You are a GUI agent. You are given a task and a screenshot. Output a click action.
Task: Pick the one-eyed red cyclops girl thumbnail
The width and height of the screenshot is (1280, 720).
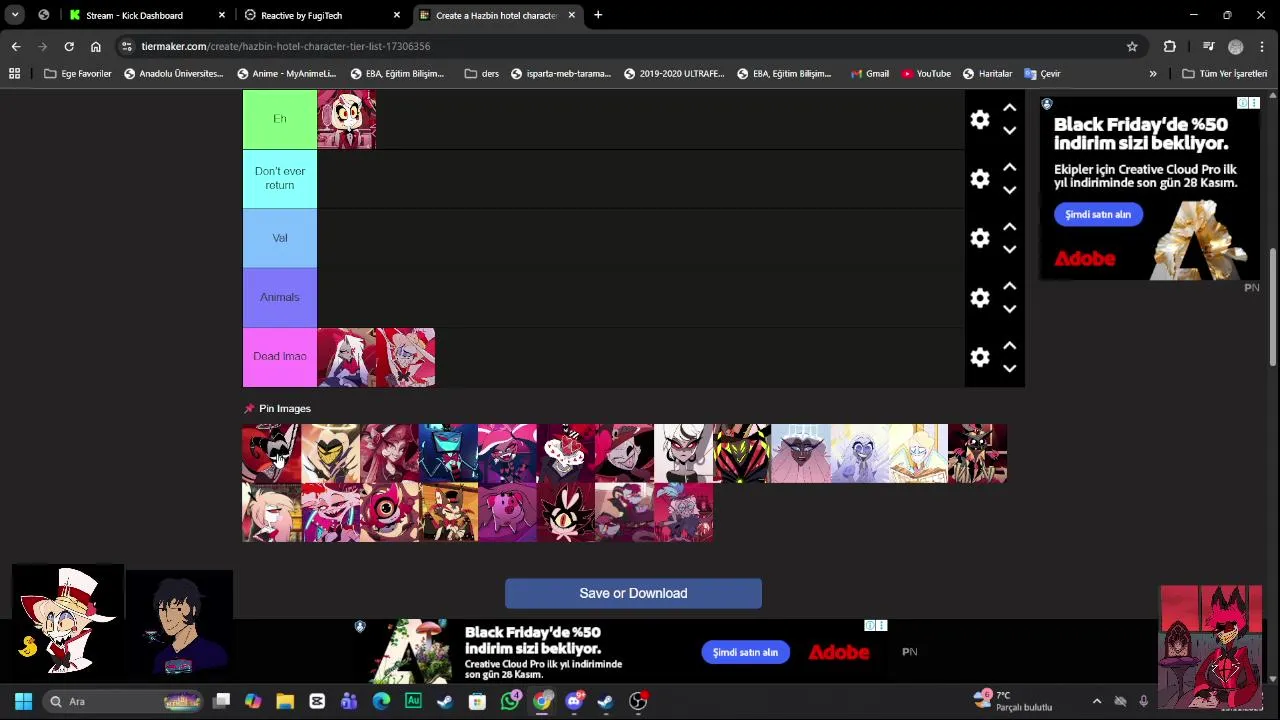point(389,512)
